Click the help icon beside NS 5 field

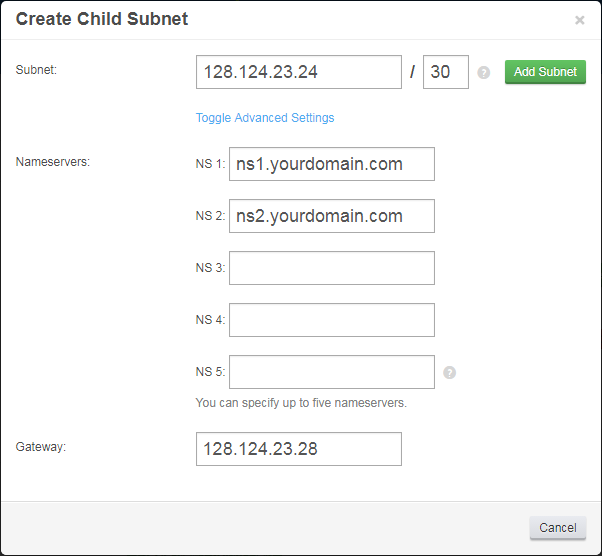point(450,372)
